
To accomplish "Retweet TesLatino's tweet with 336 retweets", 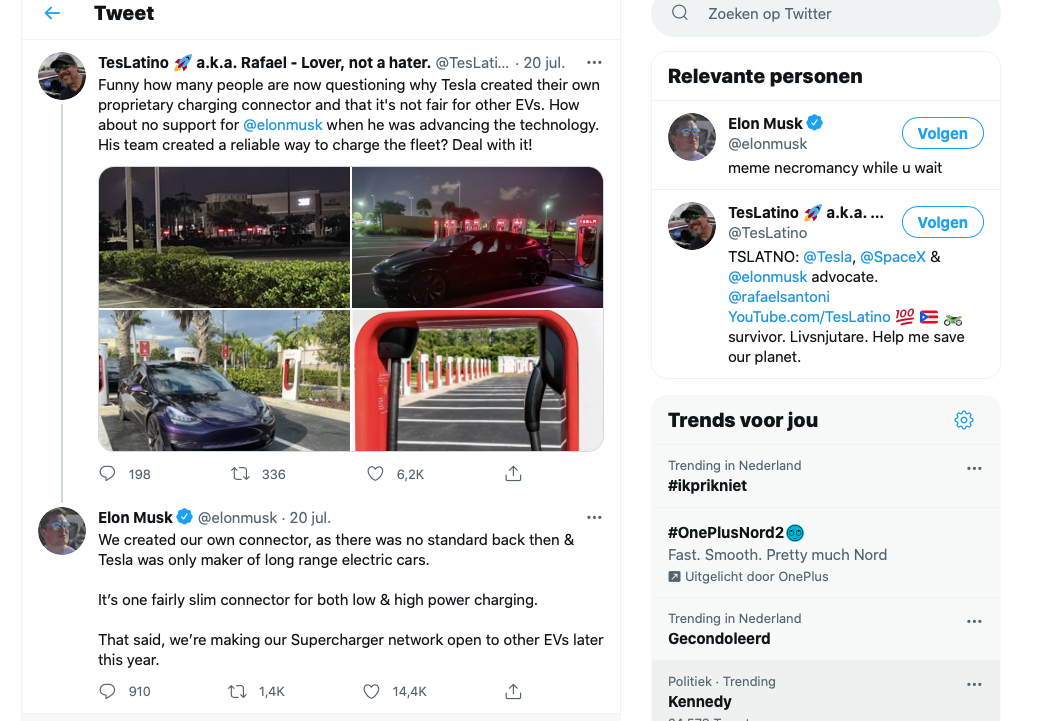I will click(240, 473).
